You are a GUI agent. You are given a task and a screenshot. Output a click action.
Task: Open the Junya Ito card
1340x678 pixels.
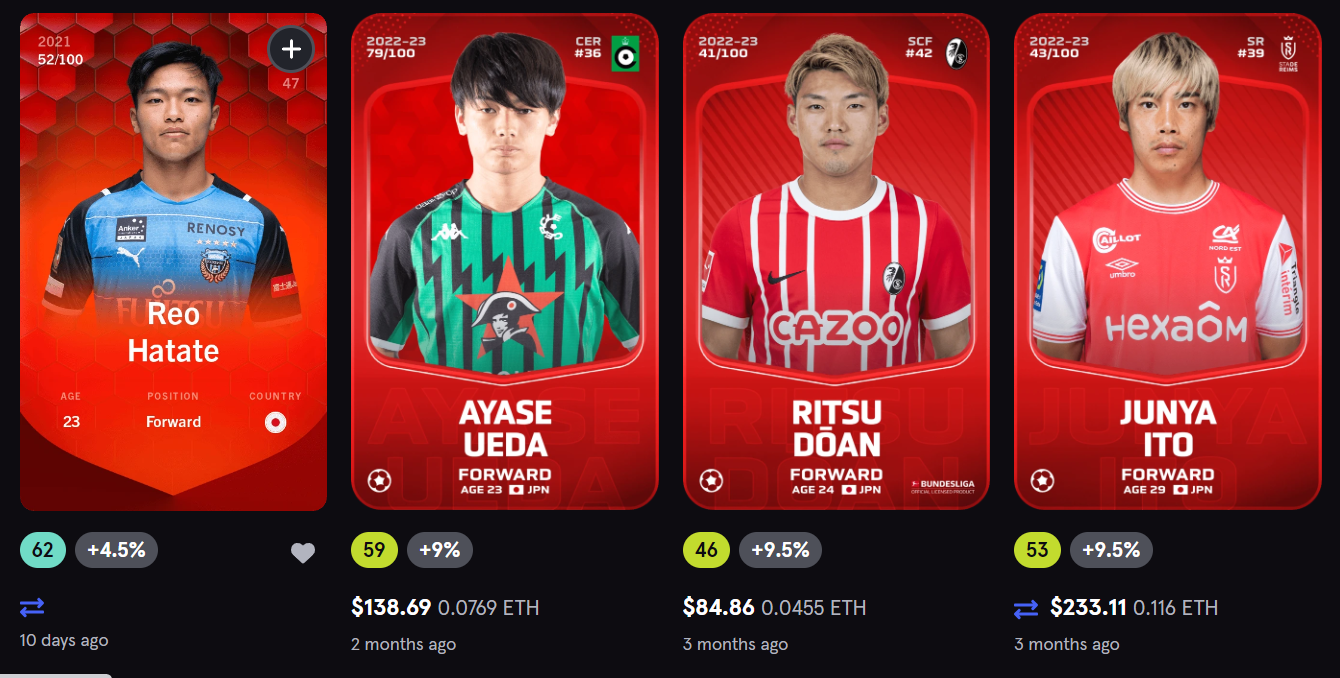tap(1167, 262)
